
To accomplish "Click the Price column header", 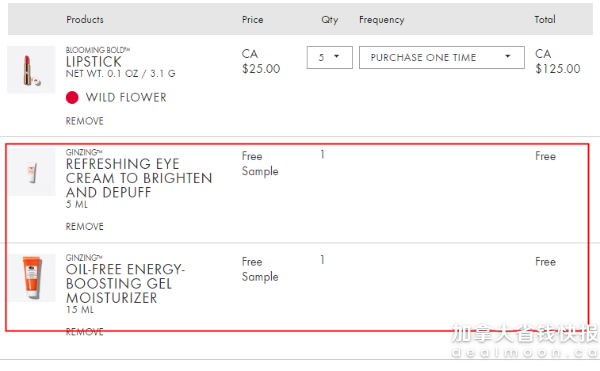I will pos(253,20).
